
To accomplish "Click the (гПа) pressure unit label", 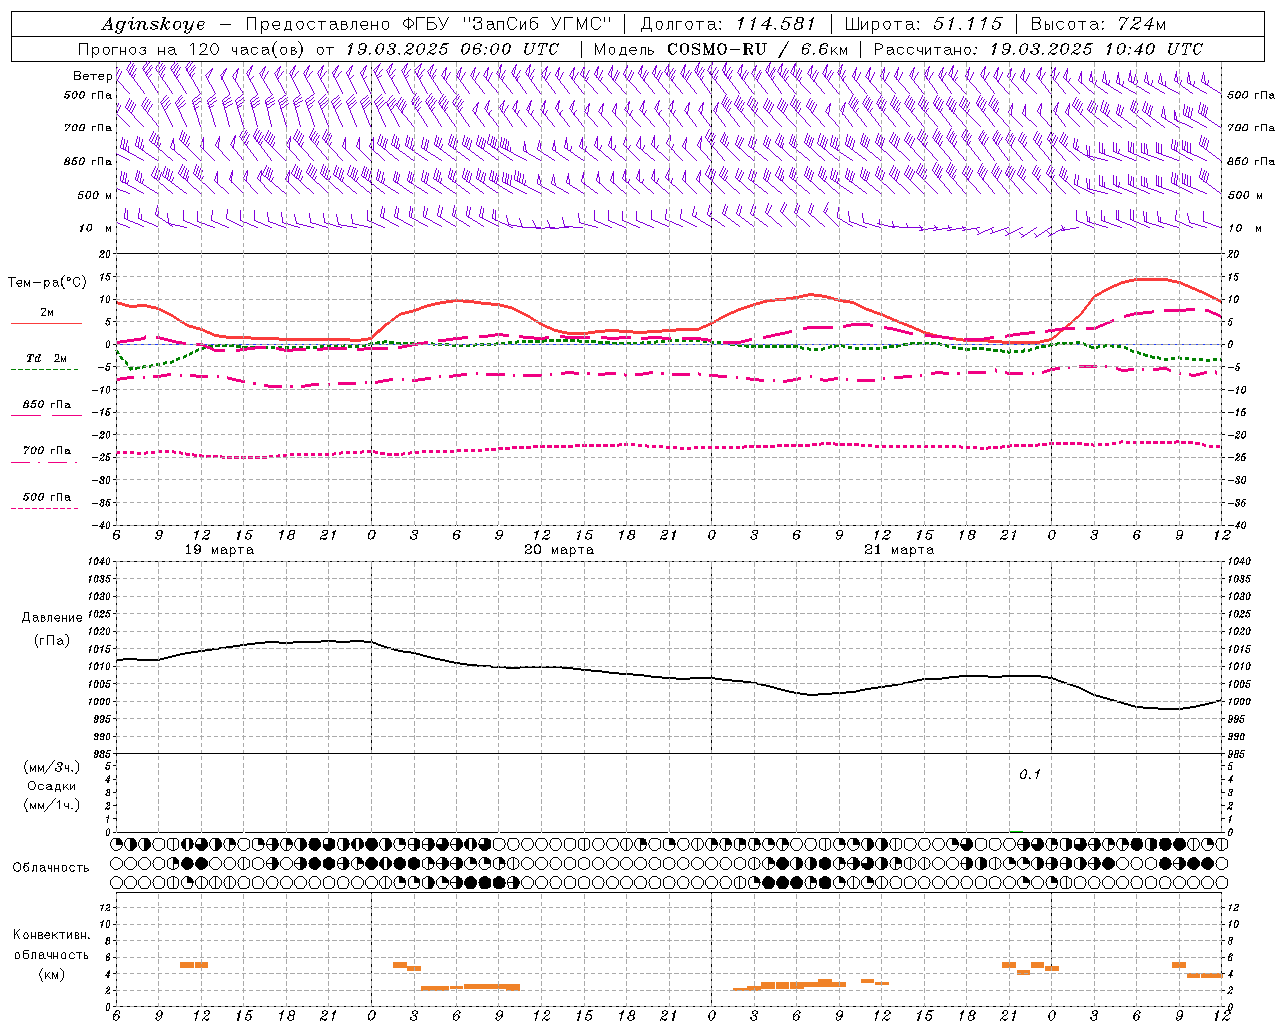I will point(52,640).
